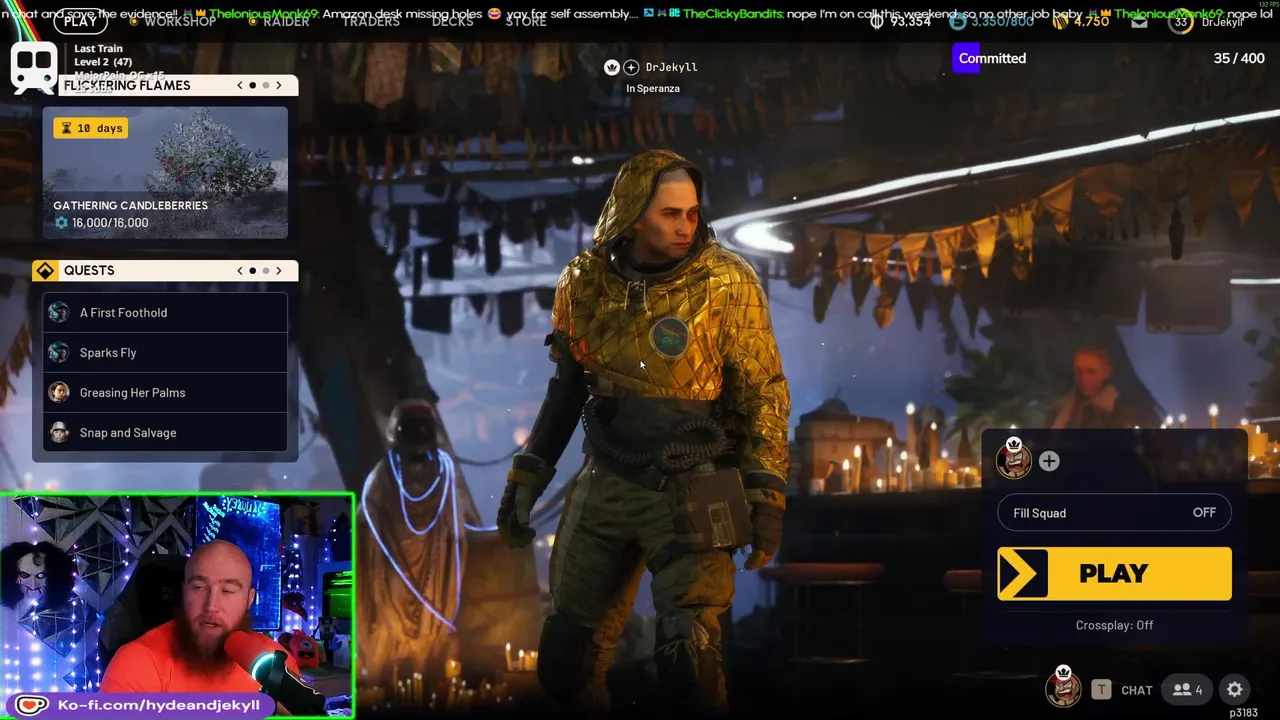The width and height of the screenshot is (1280, 720).
Task: Click the A First Foothold quest icon
Action: pyautogui.click(x=59, y=312)
